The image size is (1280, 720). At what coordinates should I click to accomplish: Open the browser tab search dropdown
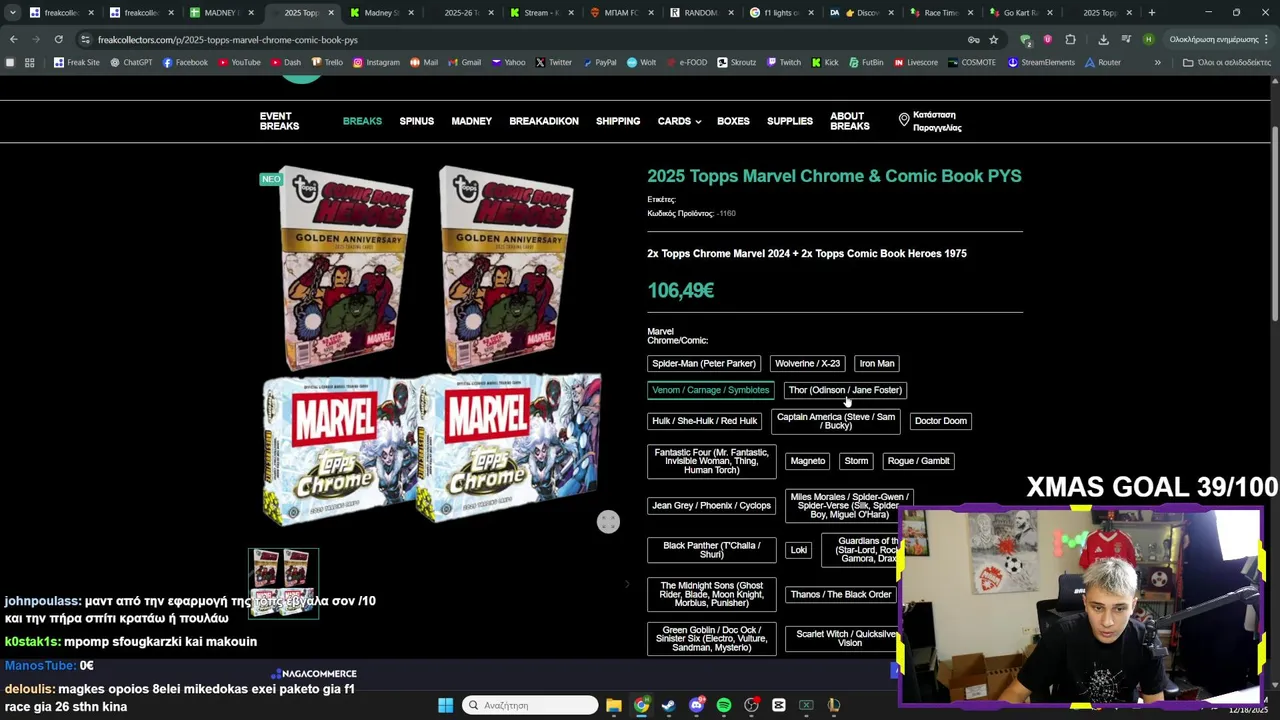12,13
